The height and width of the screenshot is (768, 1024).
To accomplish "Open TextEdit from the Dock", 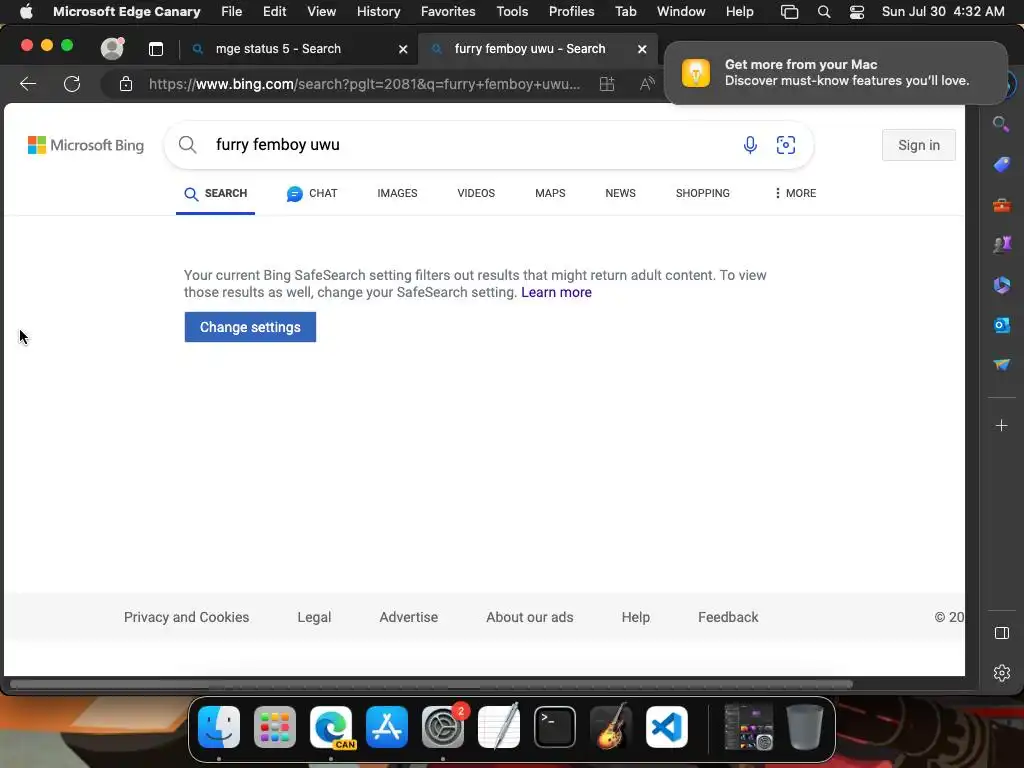I will pyautogui.click(x=499, y=727).
